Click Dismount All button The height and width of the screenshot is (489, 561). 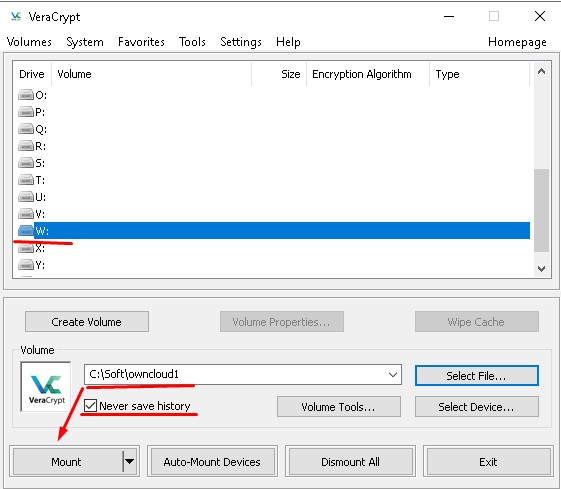click(350, 461)
